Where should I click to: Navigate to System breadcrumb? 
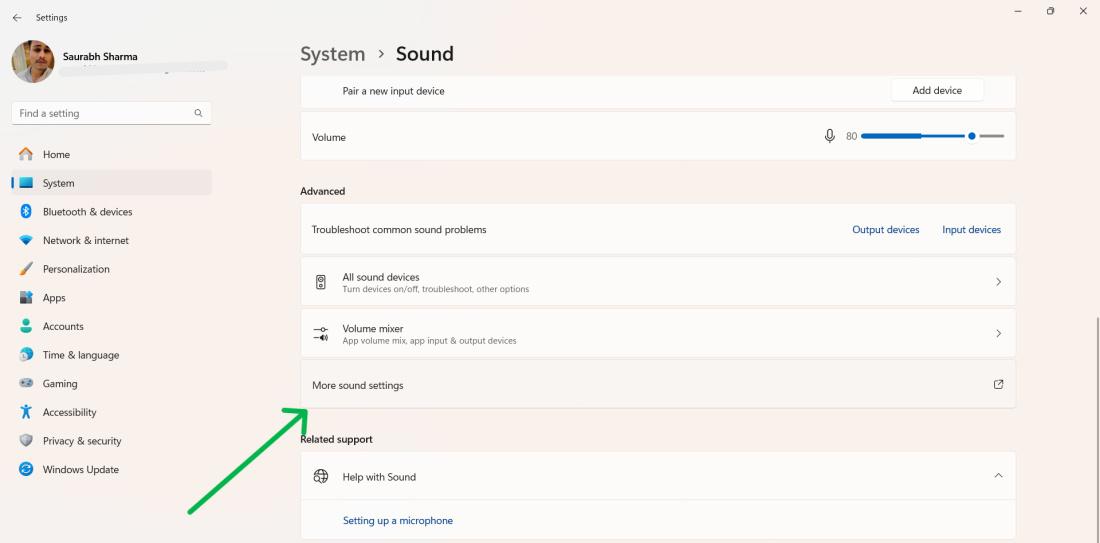pos(332,54)
